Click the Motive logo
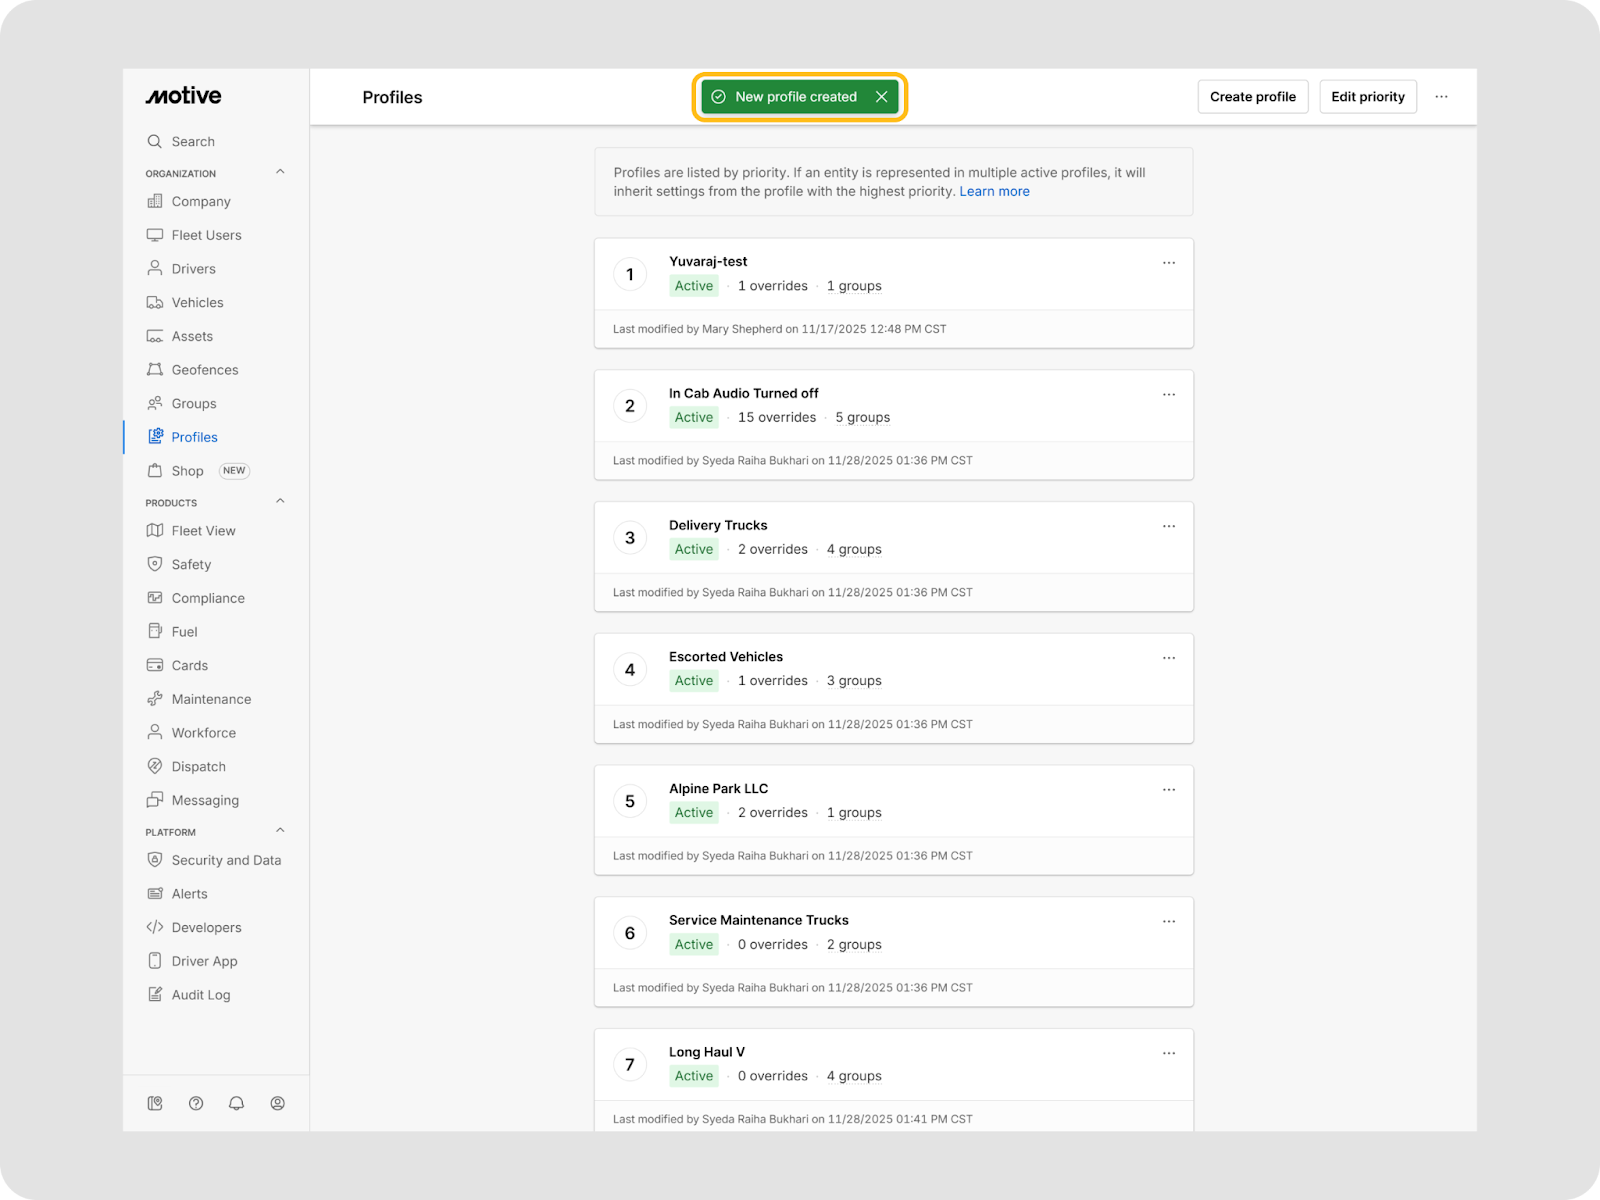The image size is (1600, 1200). click(x=184, y=96)
